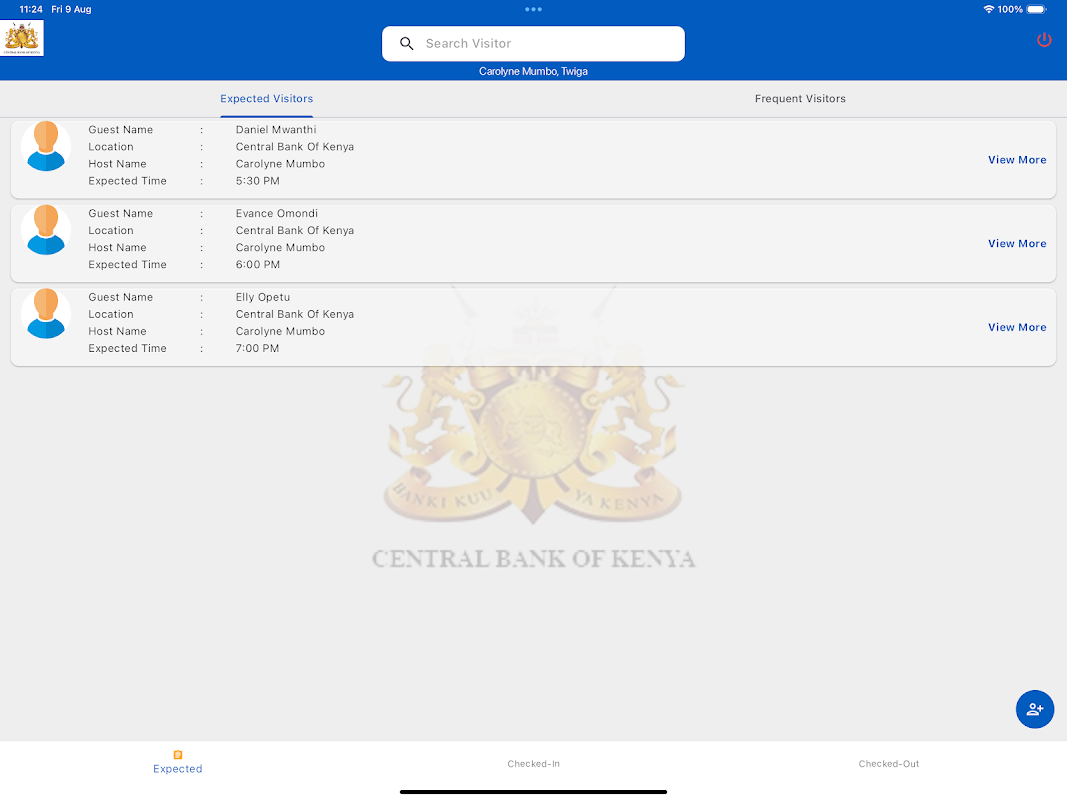This screenshot has width=1067, height=800.
Task: Tap the three-dot multitasking indicator
Action: 534,10
